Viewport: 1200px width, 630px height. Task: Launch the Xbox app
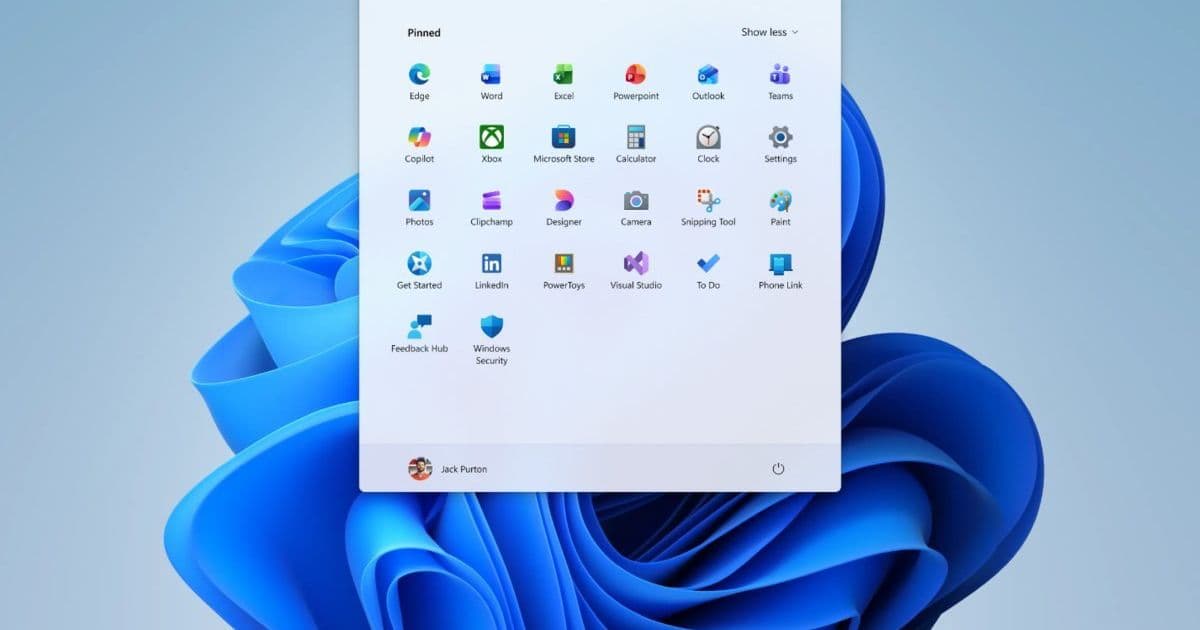pyautogui.click(x=491, y=137)
